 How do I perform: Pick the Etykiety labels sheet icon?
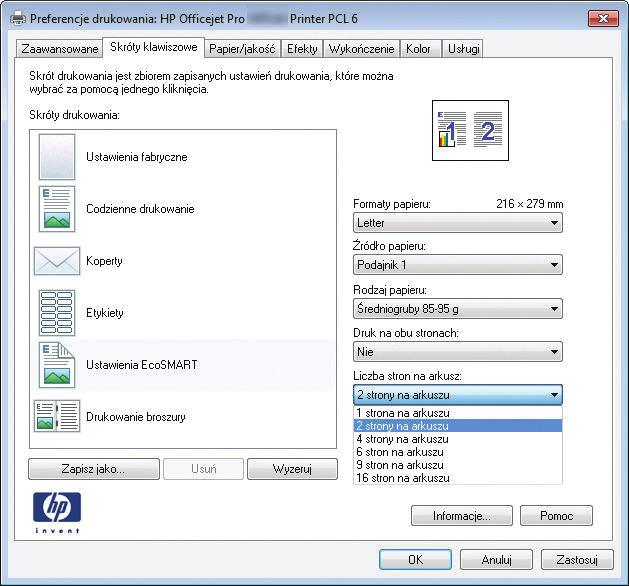click(57, 313)
